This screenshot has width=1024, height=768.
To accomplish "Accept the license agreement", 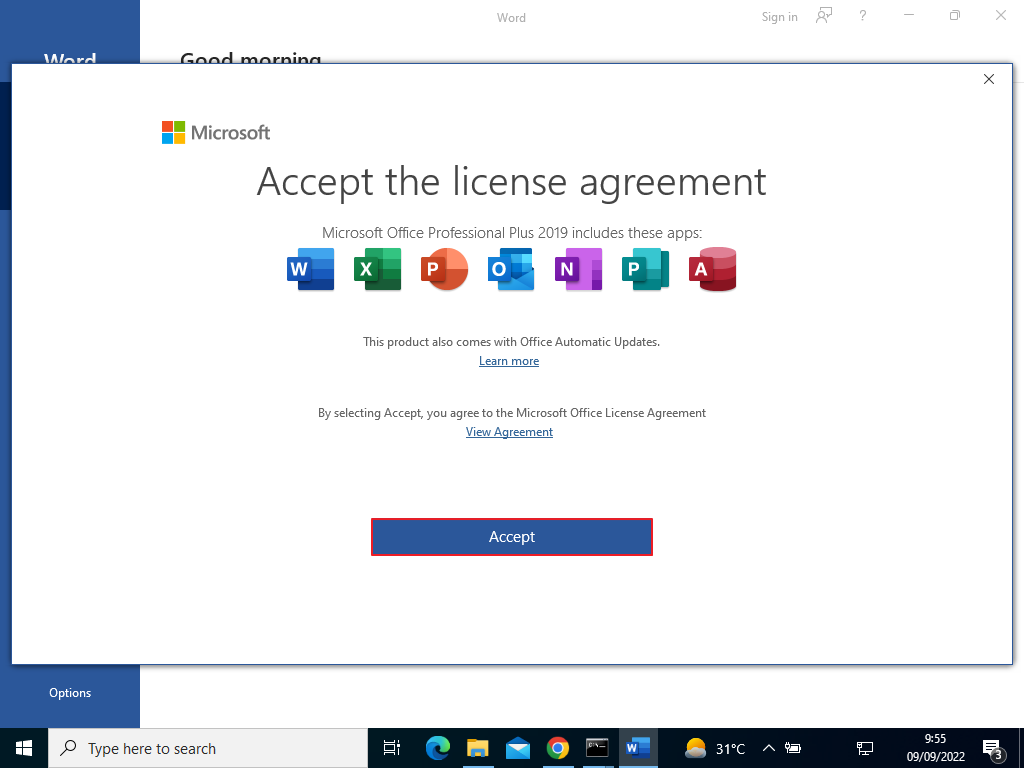I will [x=512, y=537].
